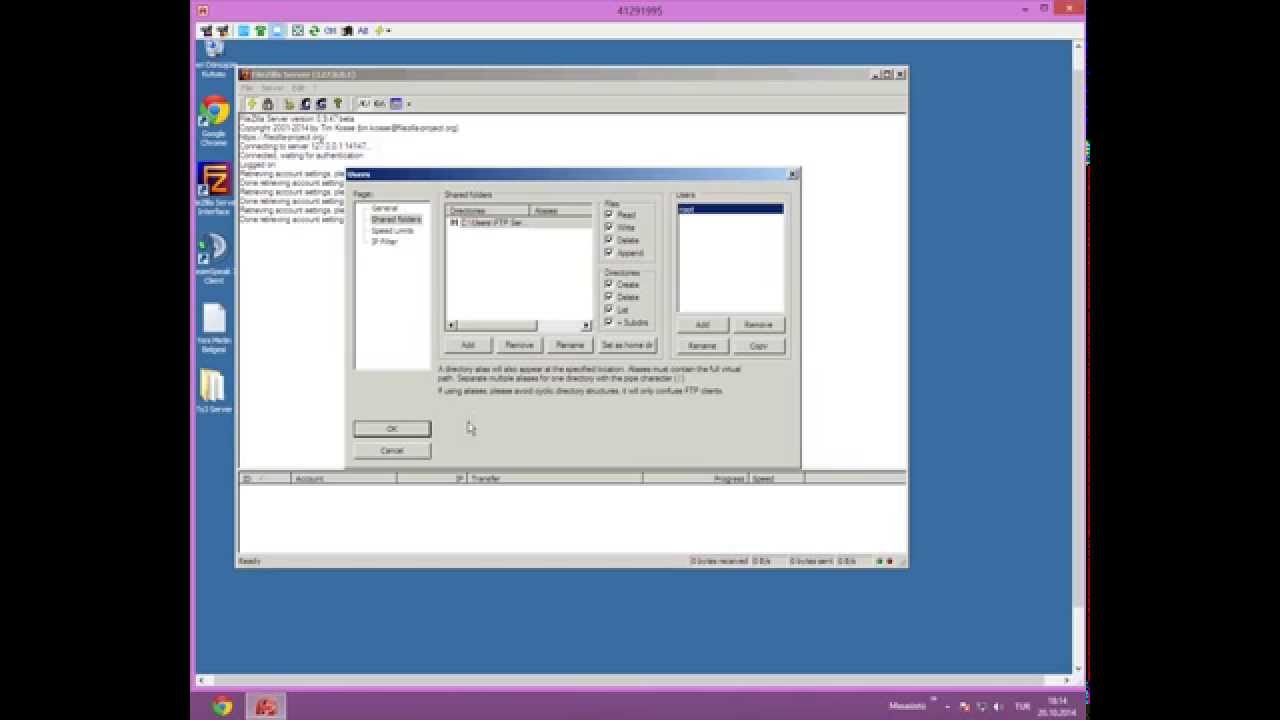Click the padlock lock-server icon in FileZilla toolbar
The width and height of the screenshot is (1280, 720).
click(268, 104)
